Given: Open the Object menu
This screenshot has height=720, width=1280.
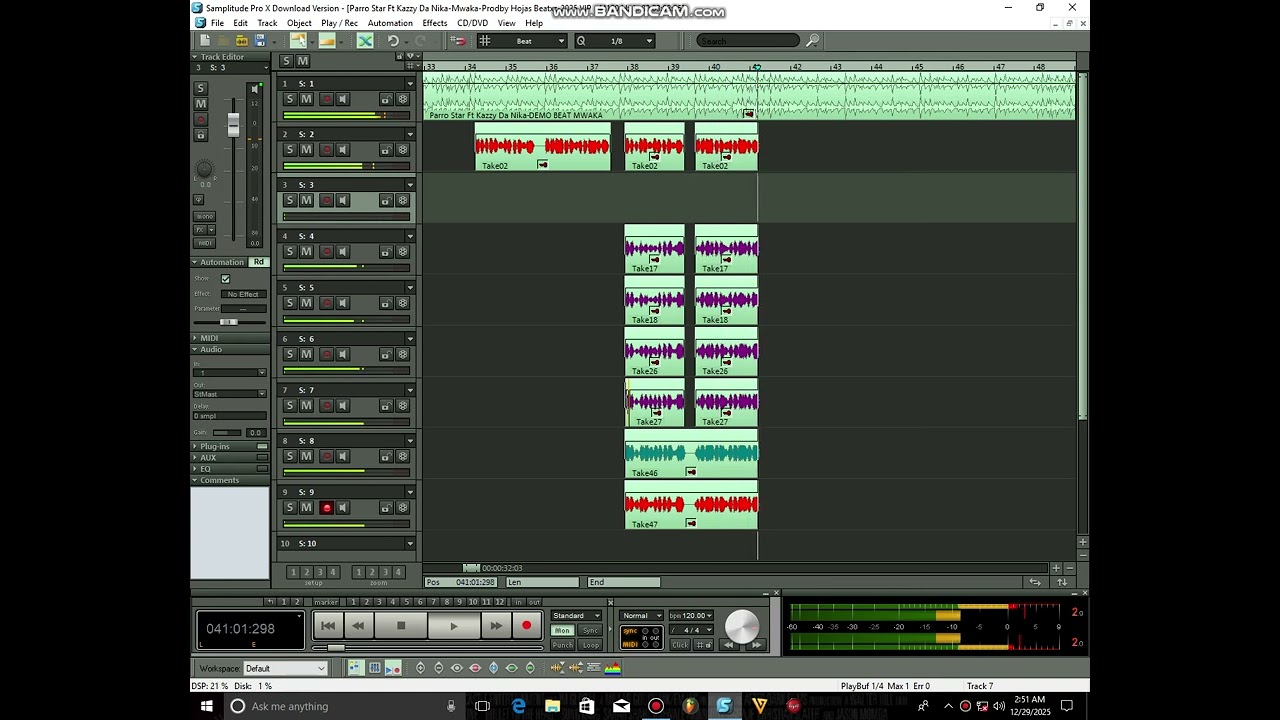Looking at the screenshot, I should tap(299, 23).
